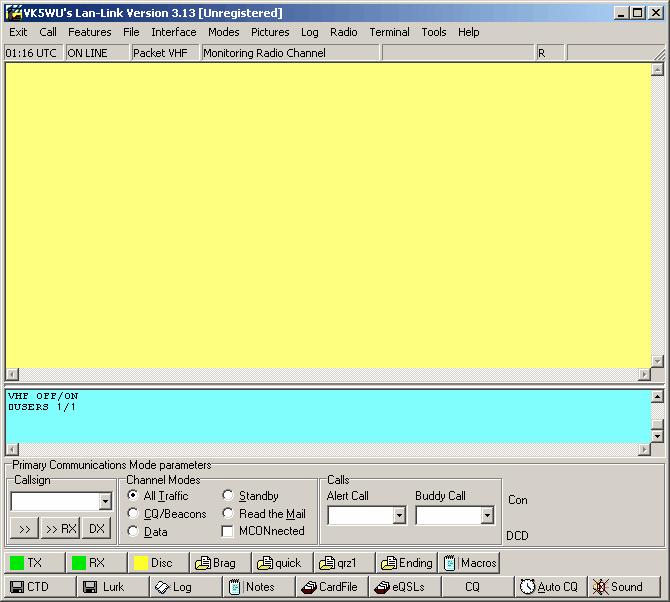Viewport: 670px width, 602px height.
Task: Open the CardFile button
Action: [x=330, y=587]
